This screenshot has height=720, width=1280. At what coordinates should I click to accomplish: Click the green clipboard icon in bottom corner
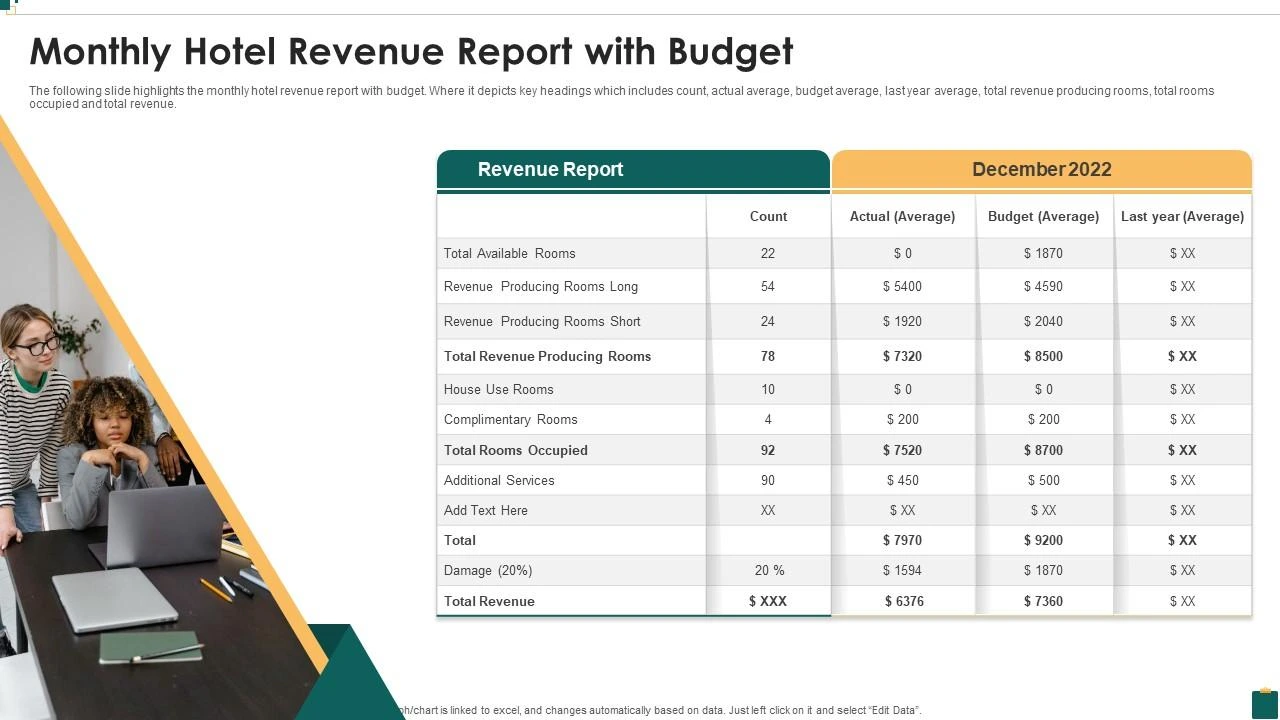coord(1265,703)
